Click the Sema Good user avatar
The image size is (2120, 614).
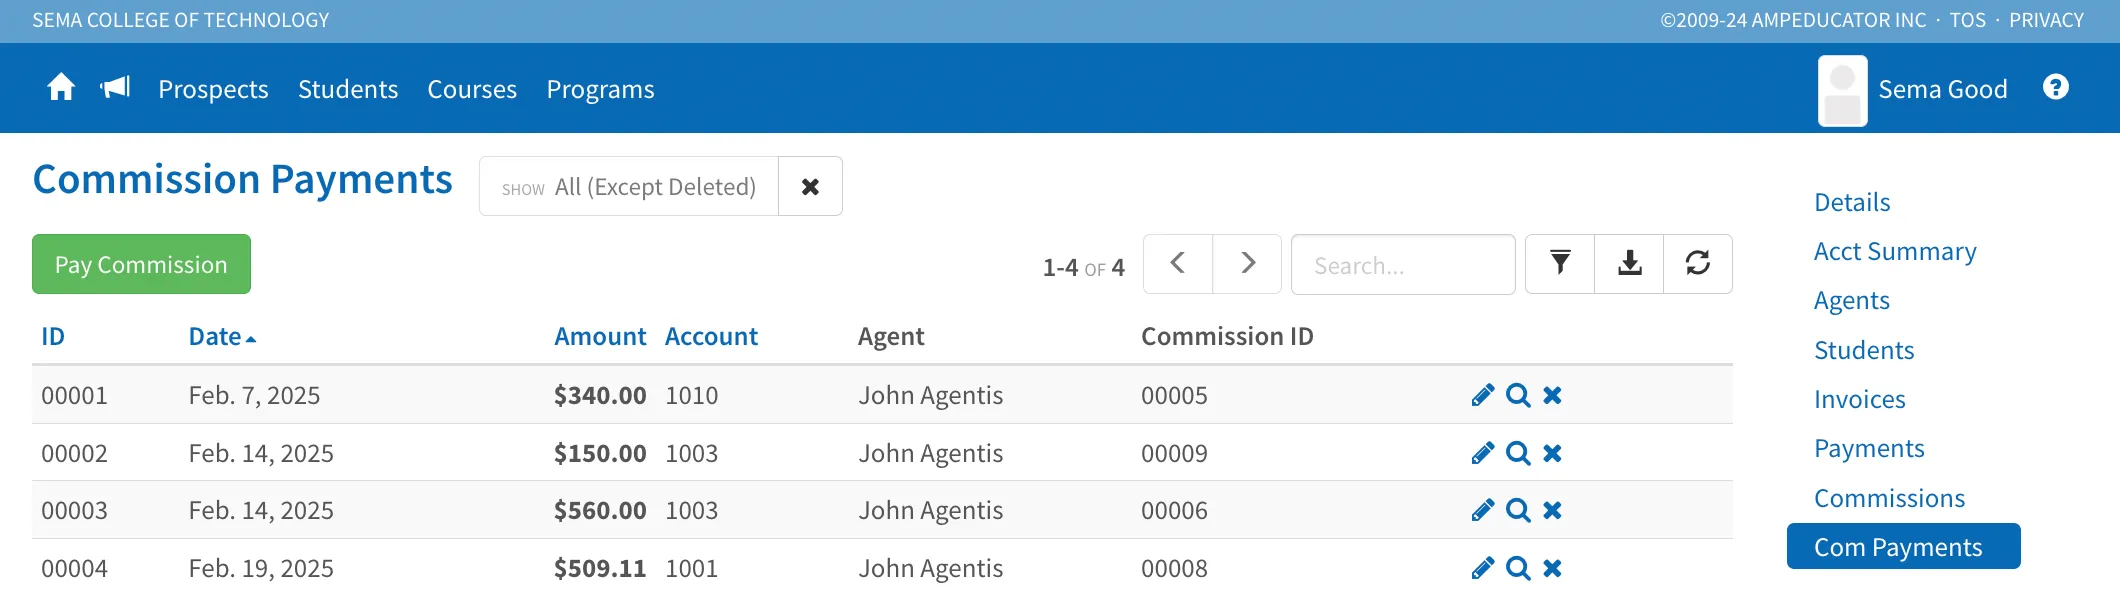pos(1842,90)
